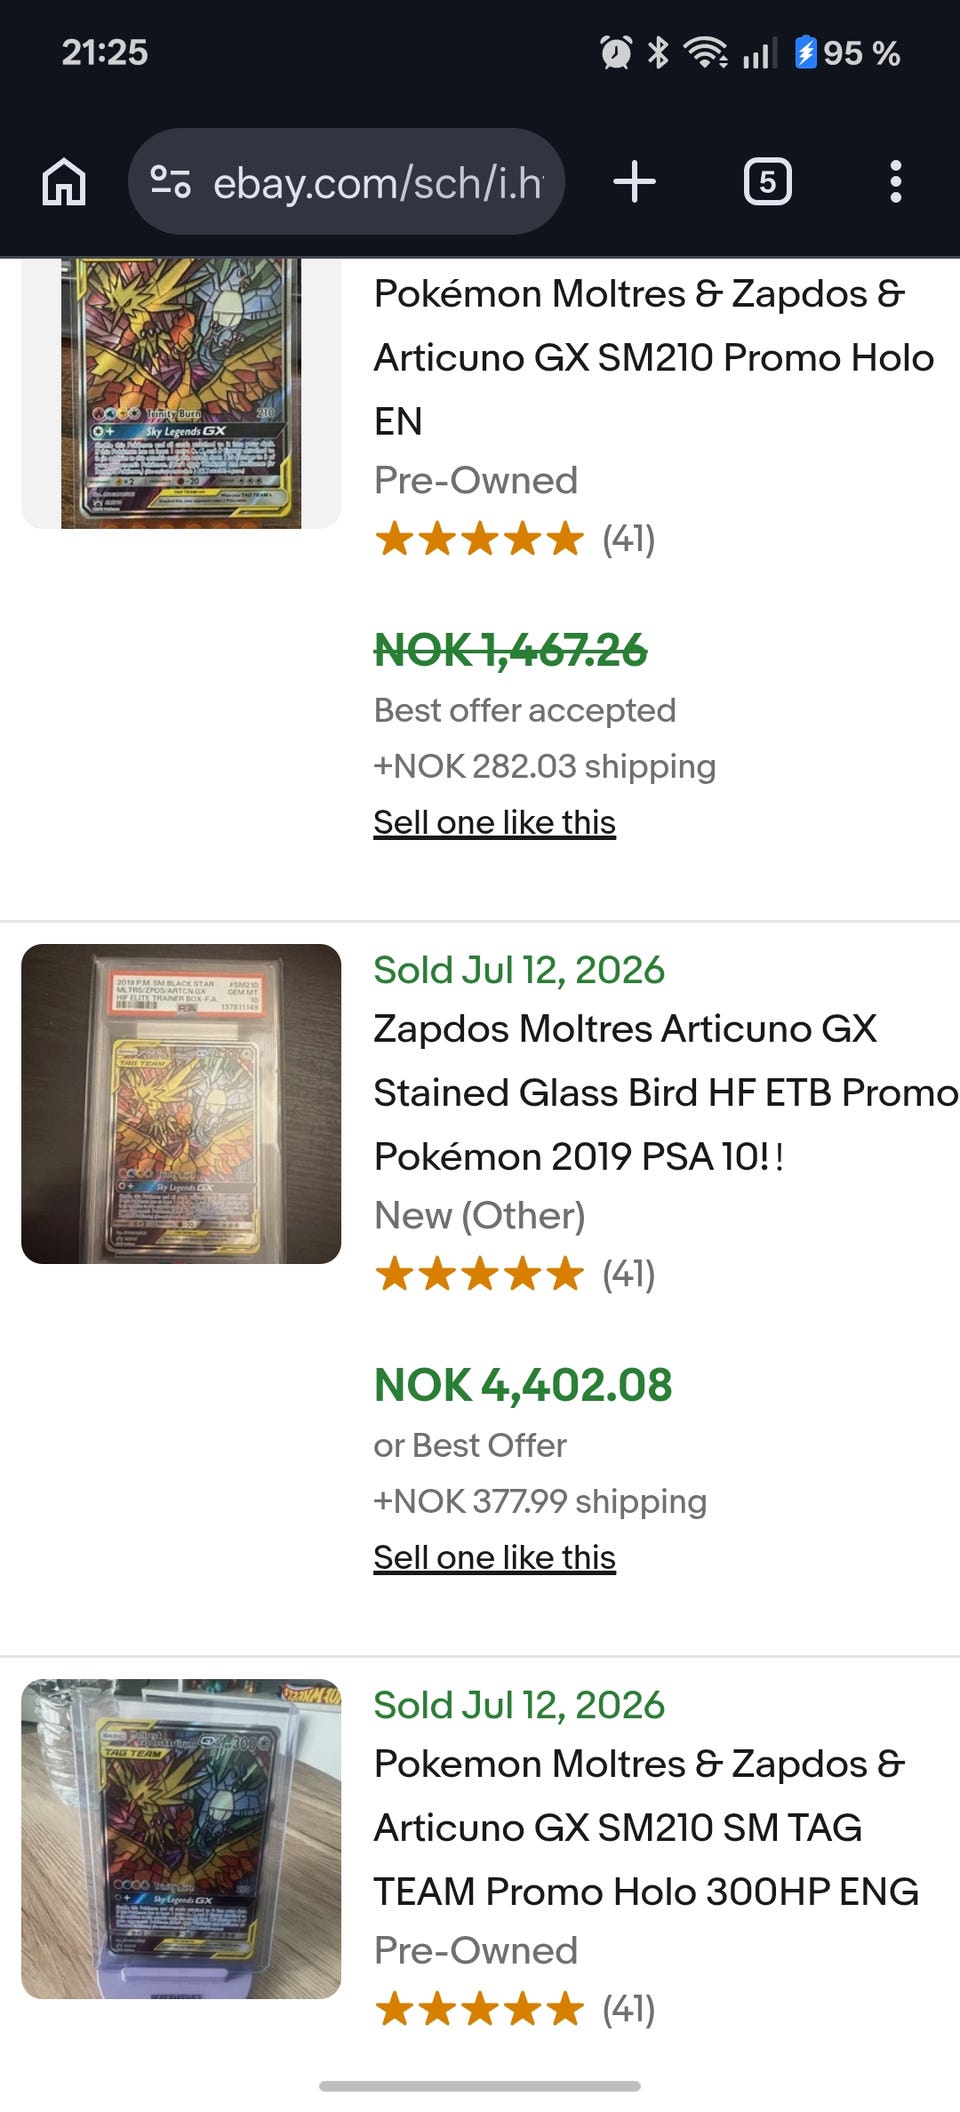960x2112 pixels.
Task: Open the SM TAG TEAM Promo 300HP listing
Action: tap(646, 1827)
